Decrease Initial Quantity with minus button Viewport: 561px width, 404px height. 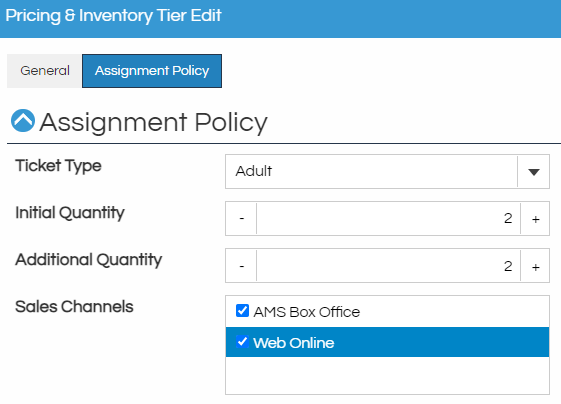(x=242, y=218)
